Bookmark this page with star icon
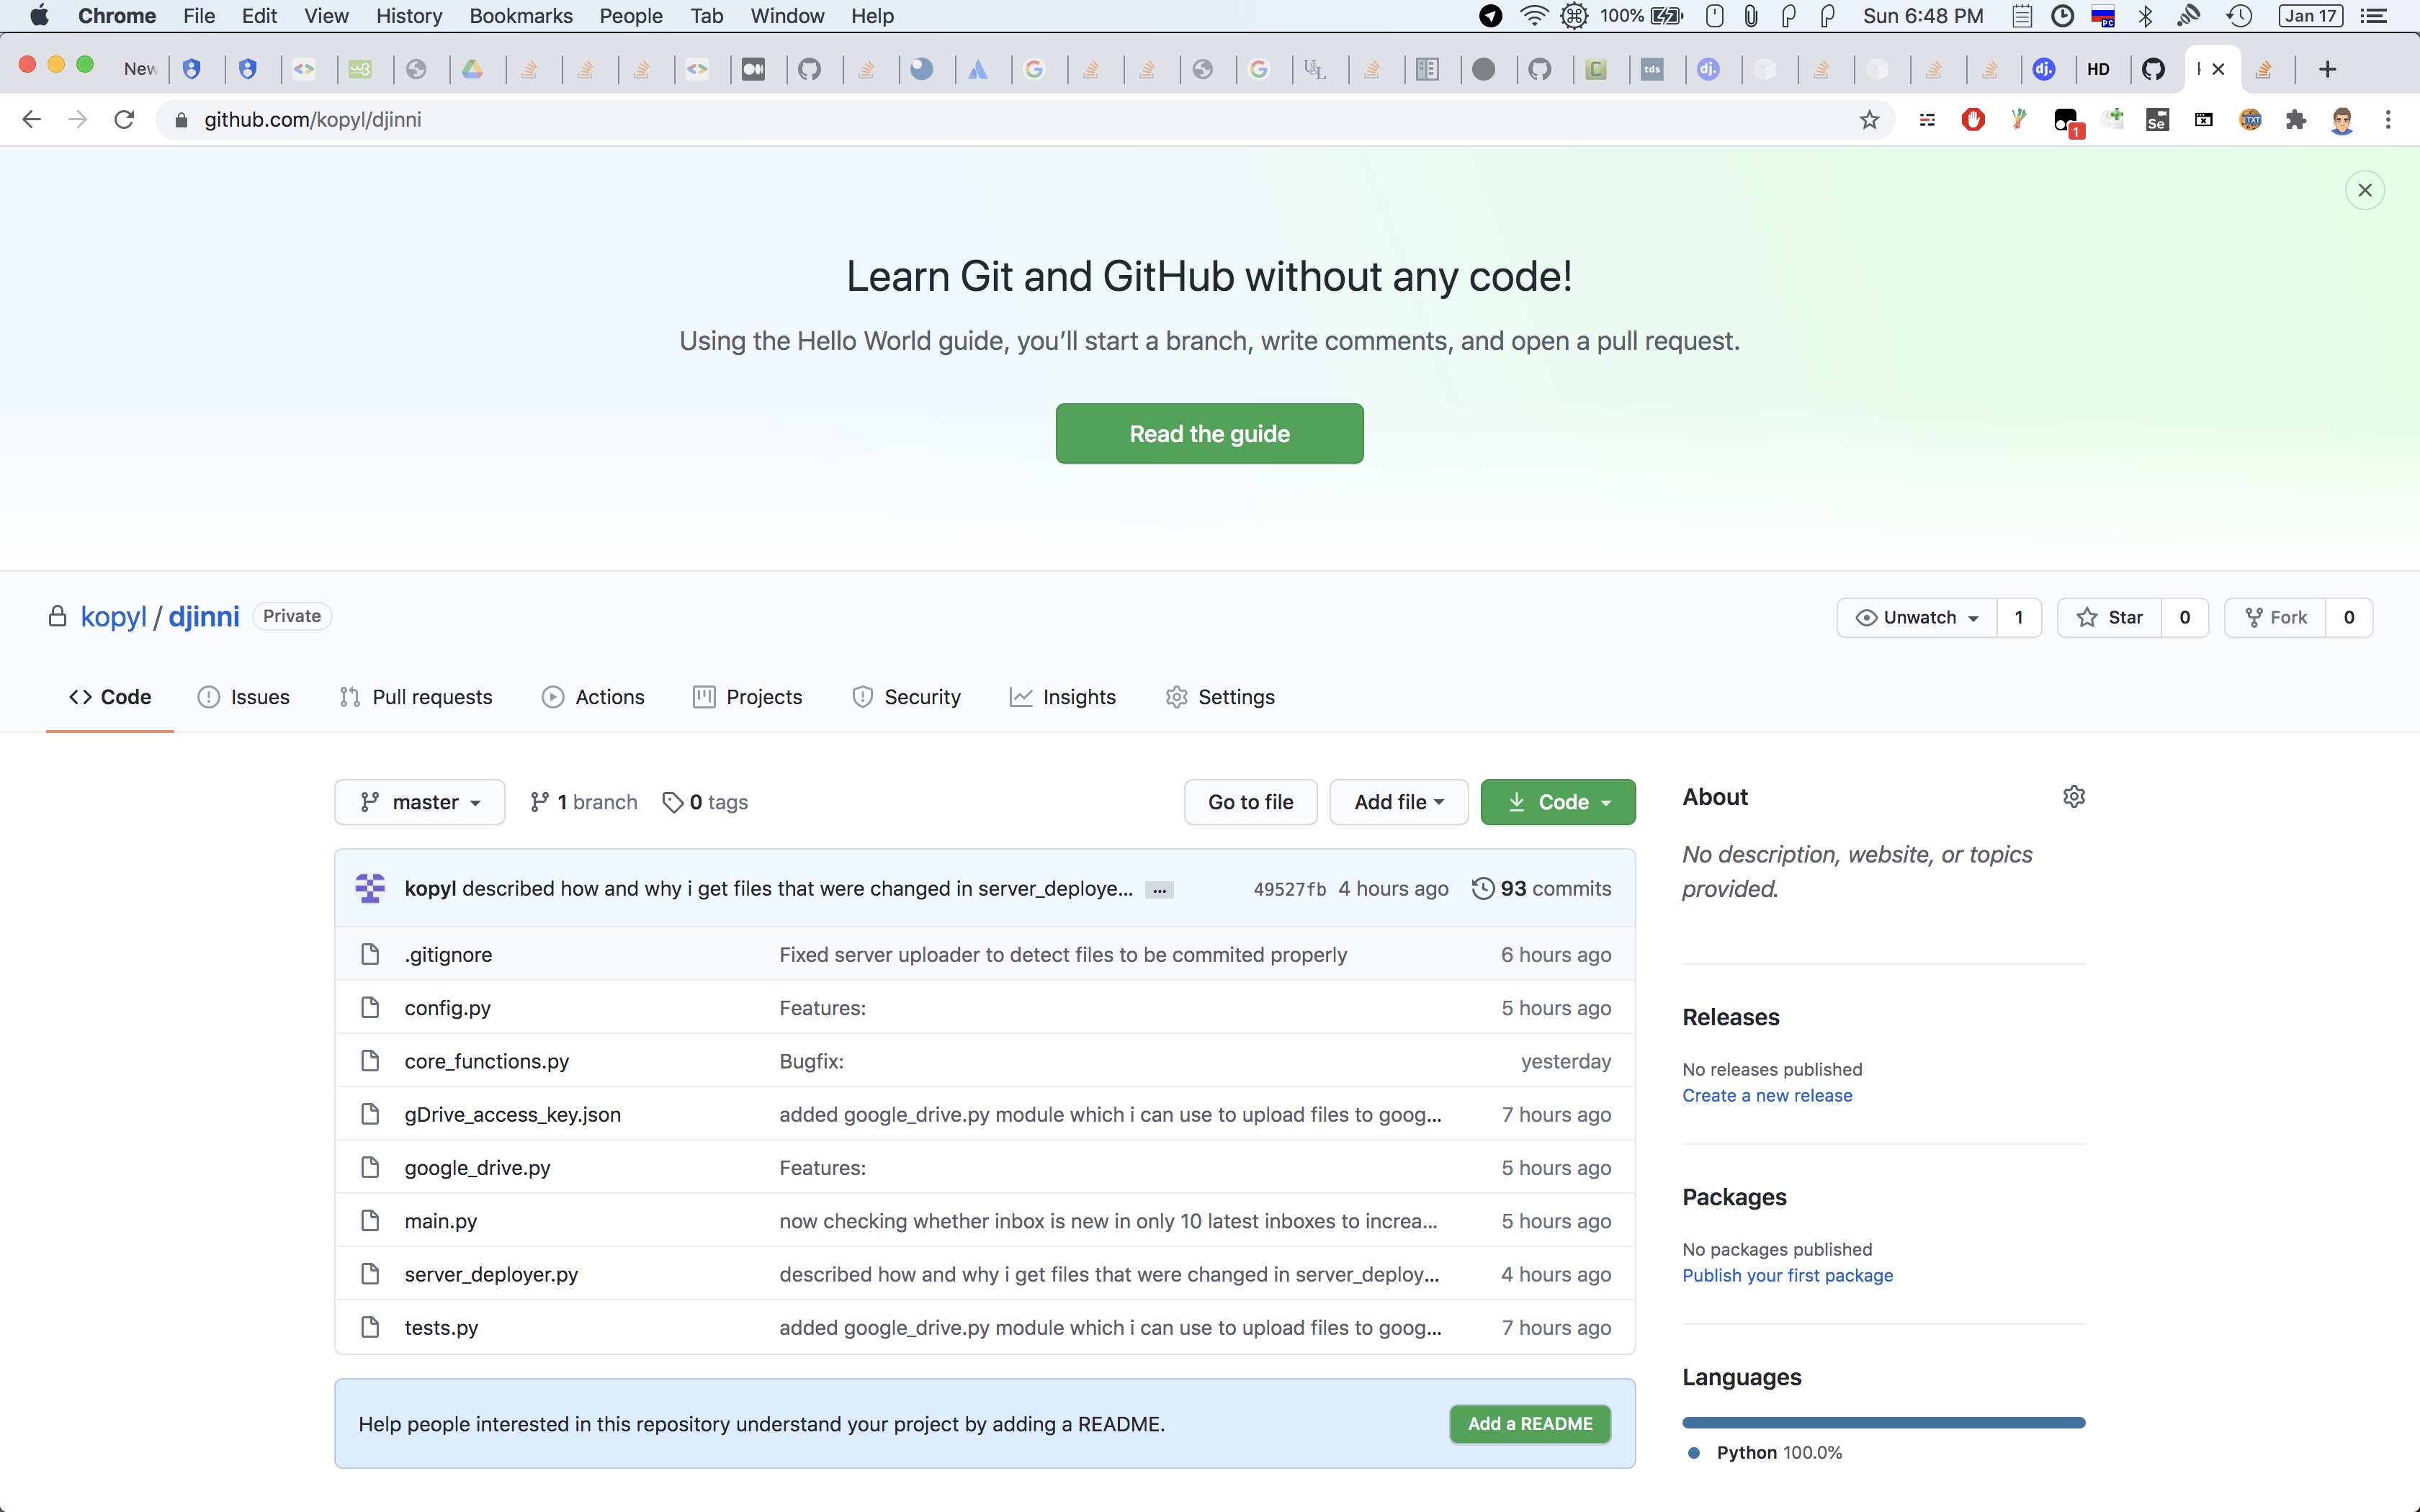This screenshot has width=2420, height=1512. click(x=1869, y=120)
